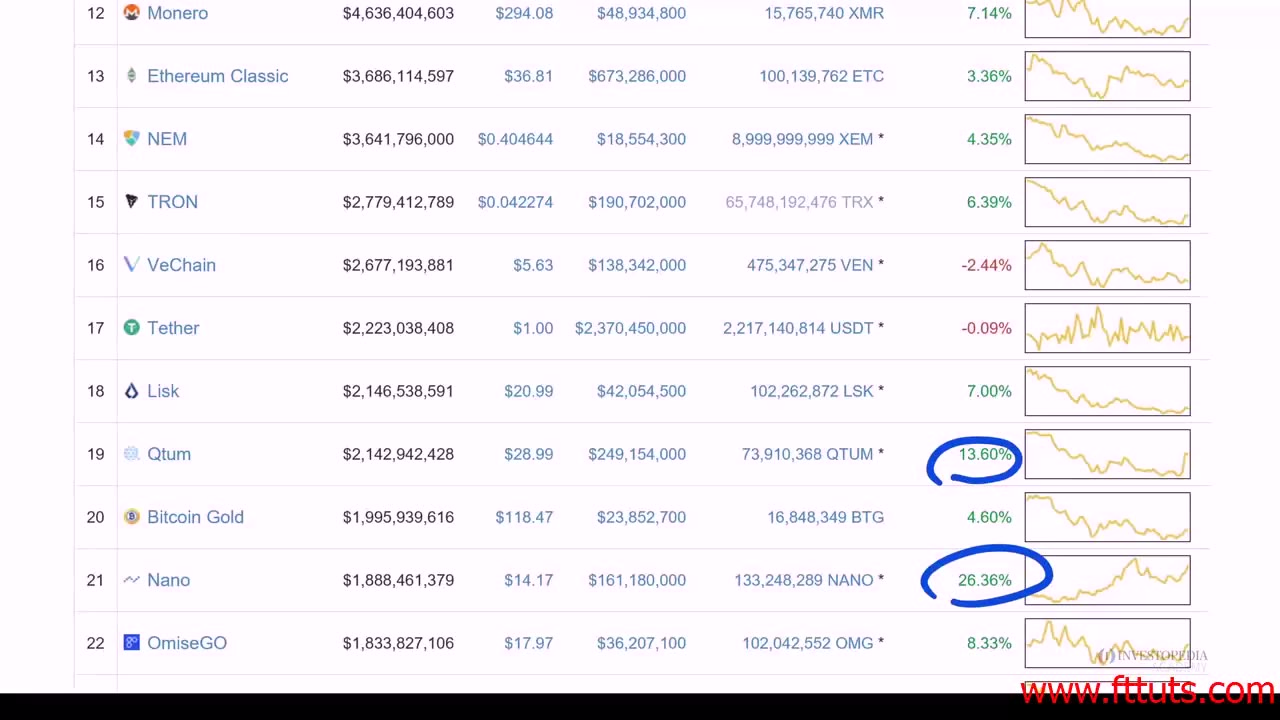
Task: Click Nano price $14.17
Action: pos(528,580)
